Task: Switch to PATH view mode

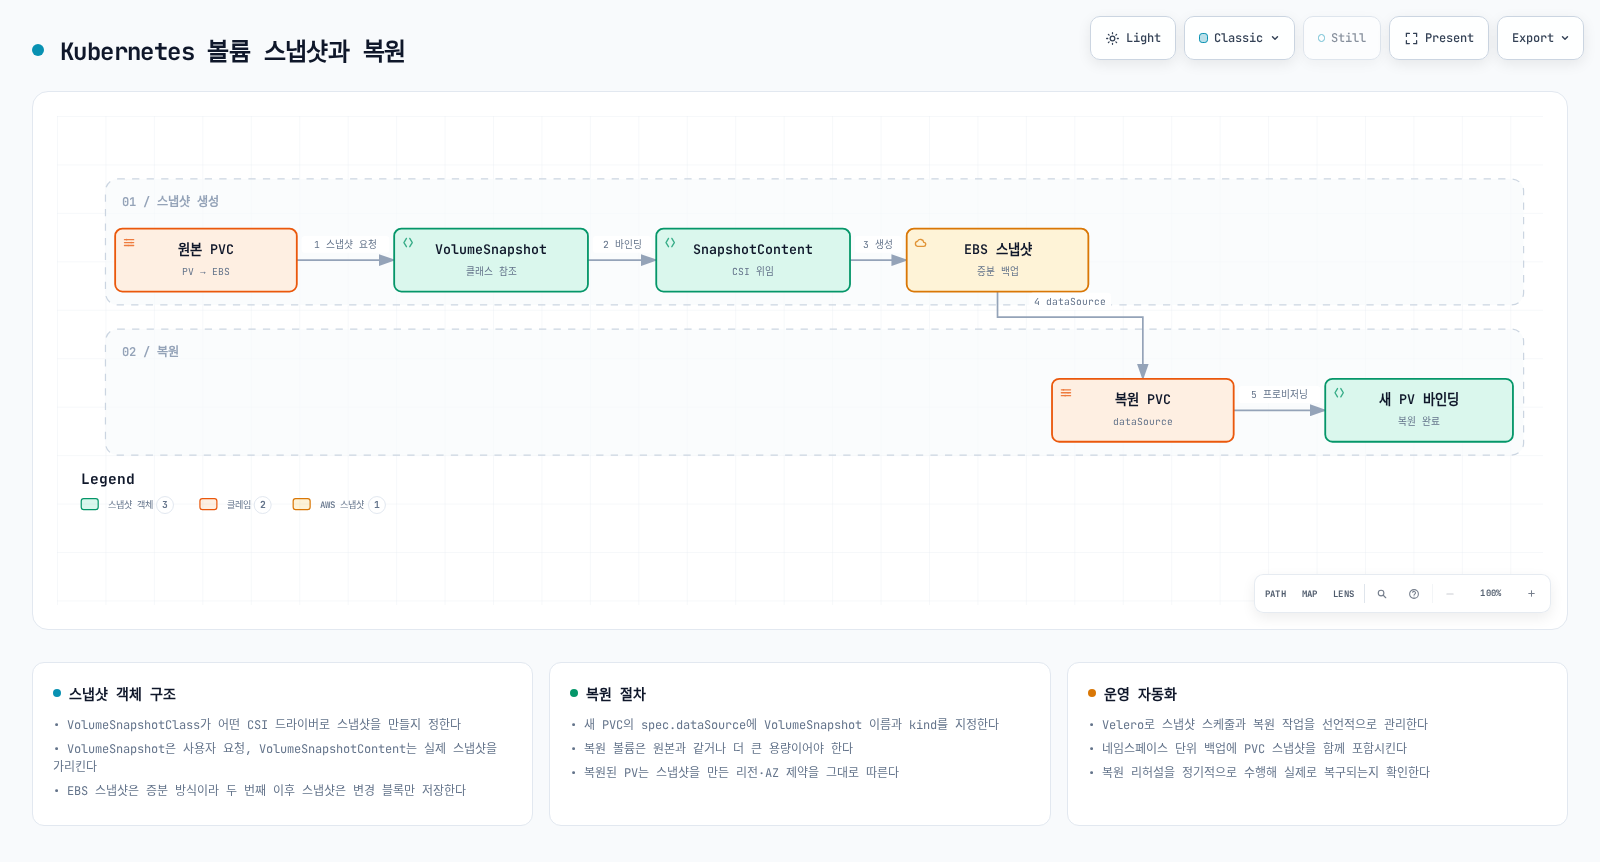Action: click(1275, 594)
